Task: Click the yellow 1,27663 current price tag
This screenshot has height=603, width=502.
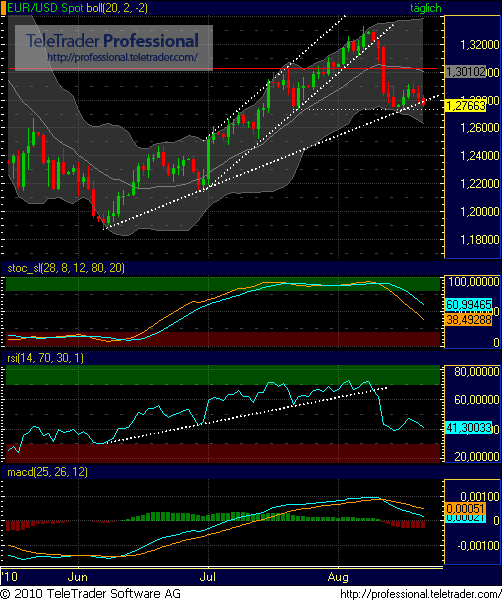Action: point(465,106)
